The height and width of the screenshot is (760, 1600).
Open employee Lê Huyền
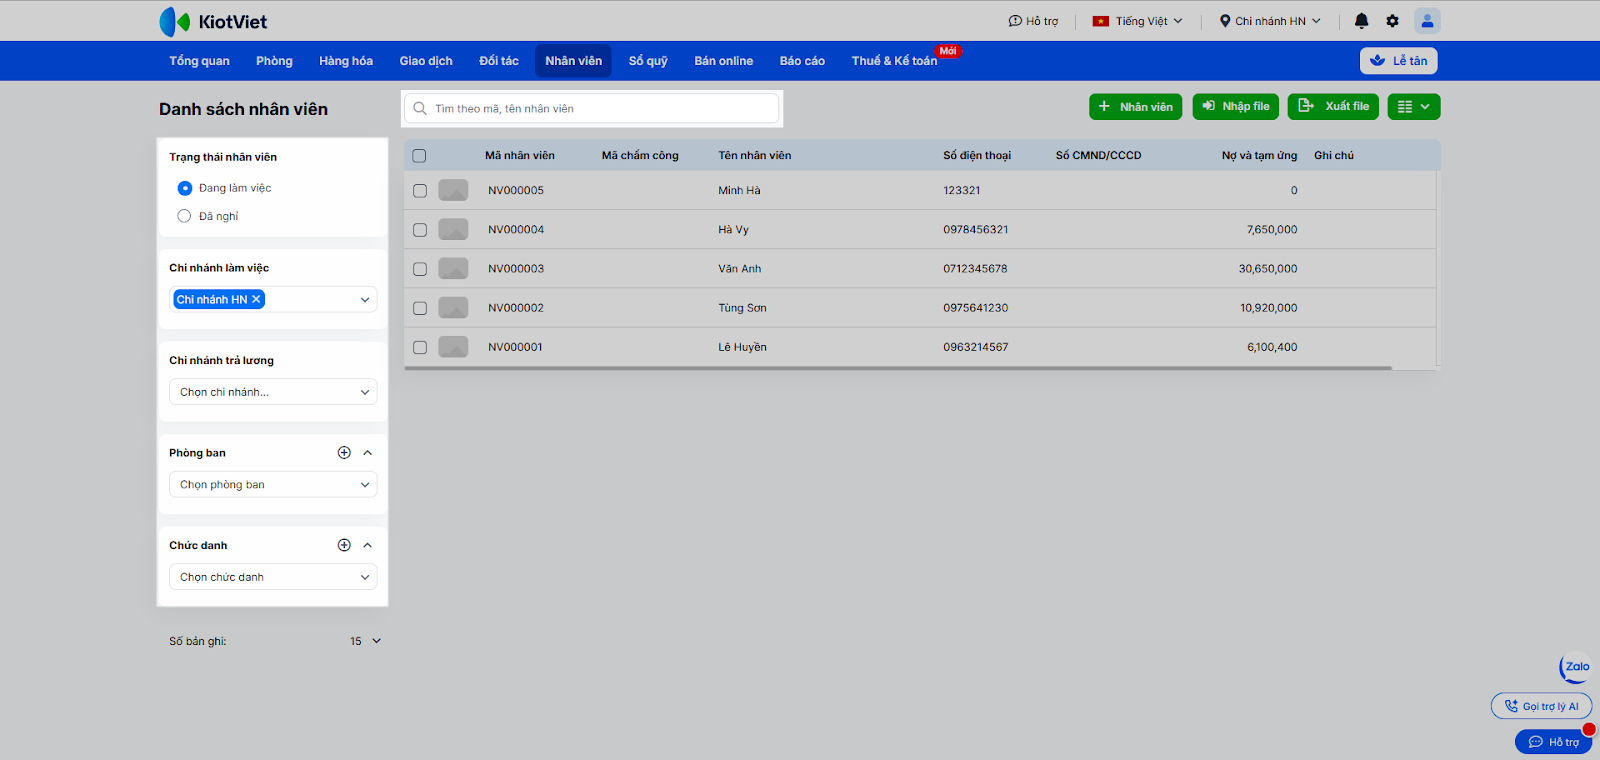742,347
